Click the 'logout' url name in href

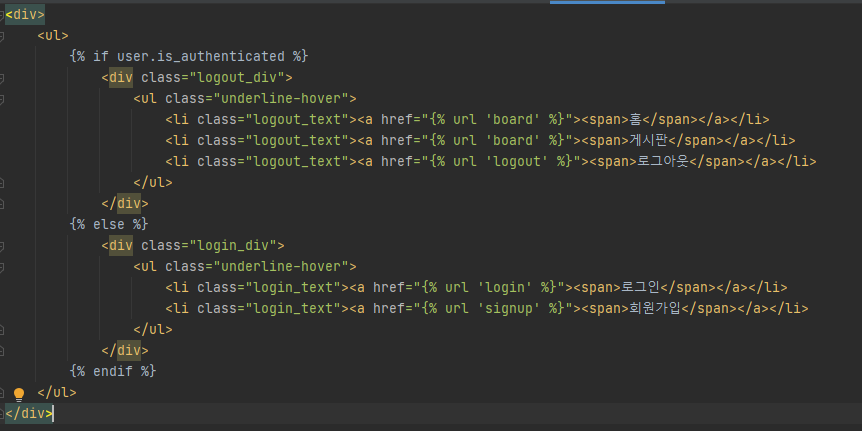pyautogui.click(x=516, y=162)
